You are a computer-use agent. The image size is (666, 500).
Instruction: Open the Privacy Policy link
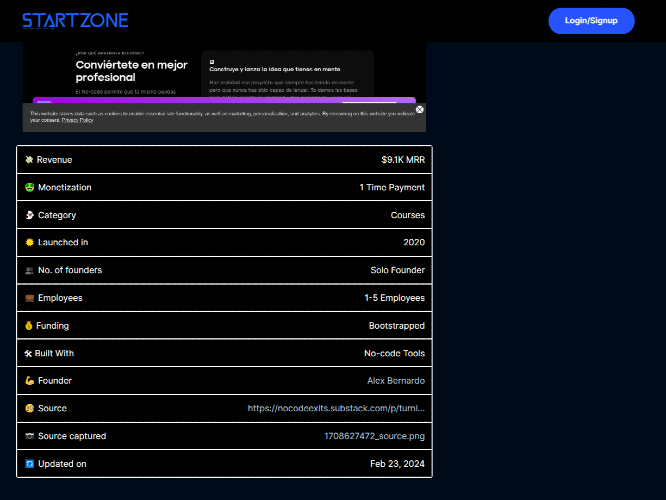[x=77, y=120]
